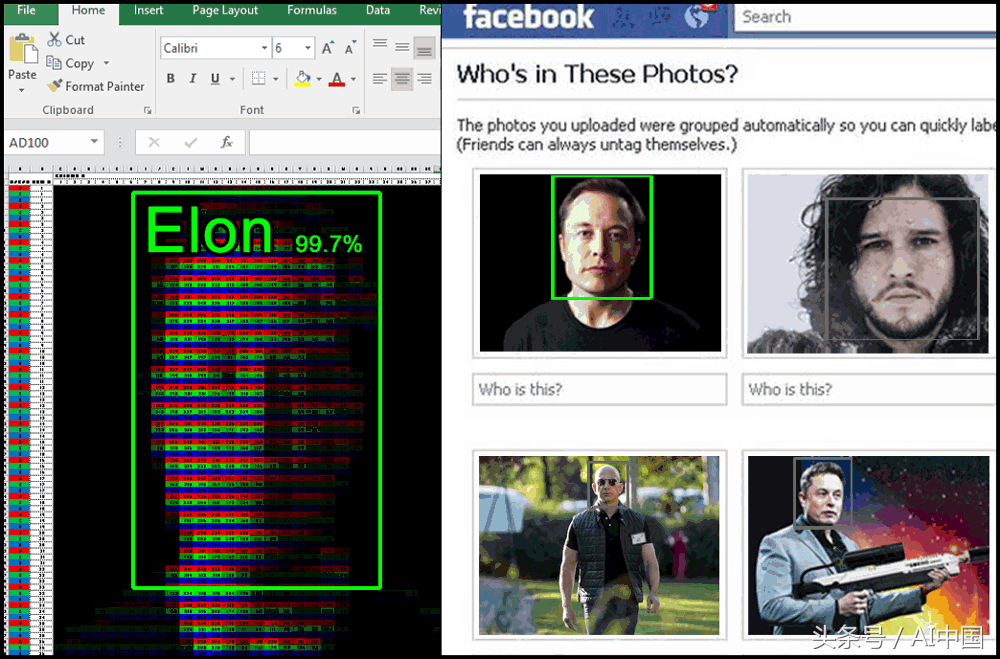Set Top Align for the cell

coord(380,45)
